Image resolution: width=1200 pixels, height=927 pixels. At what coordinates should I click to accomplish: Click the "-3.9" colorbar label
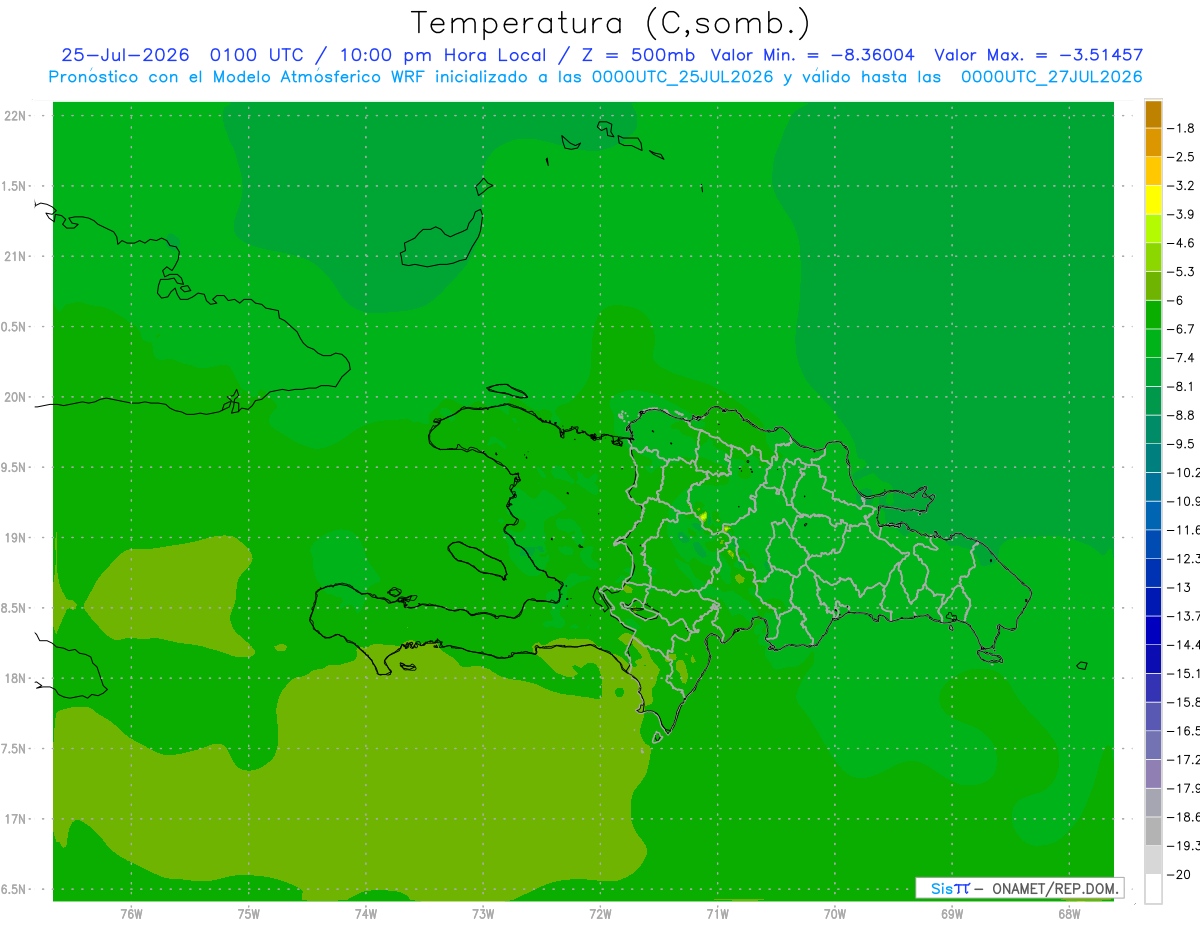(1183, 214)
